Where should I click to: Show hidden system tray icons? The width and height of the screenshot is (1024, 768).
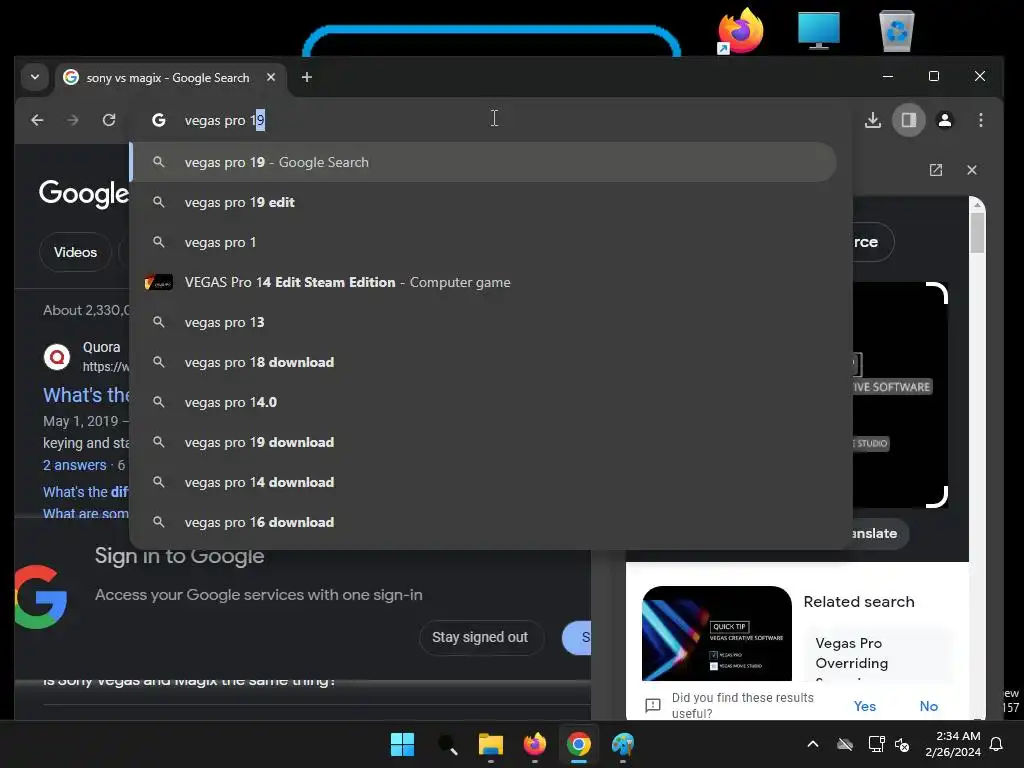pos(813,744)
